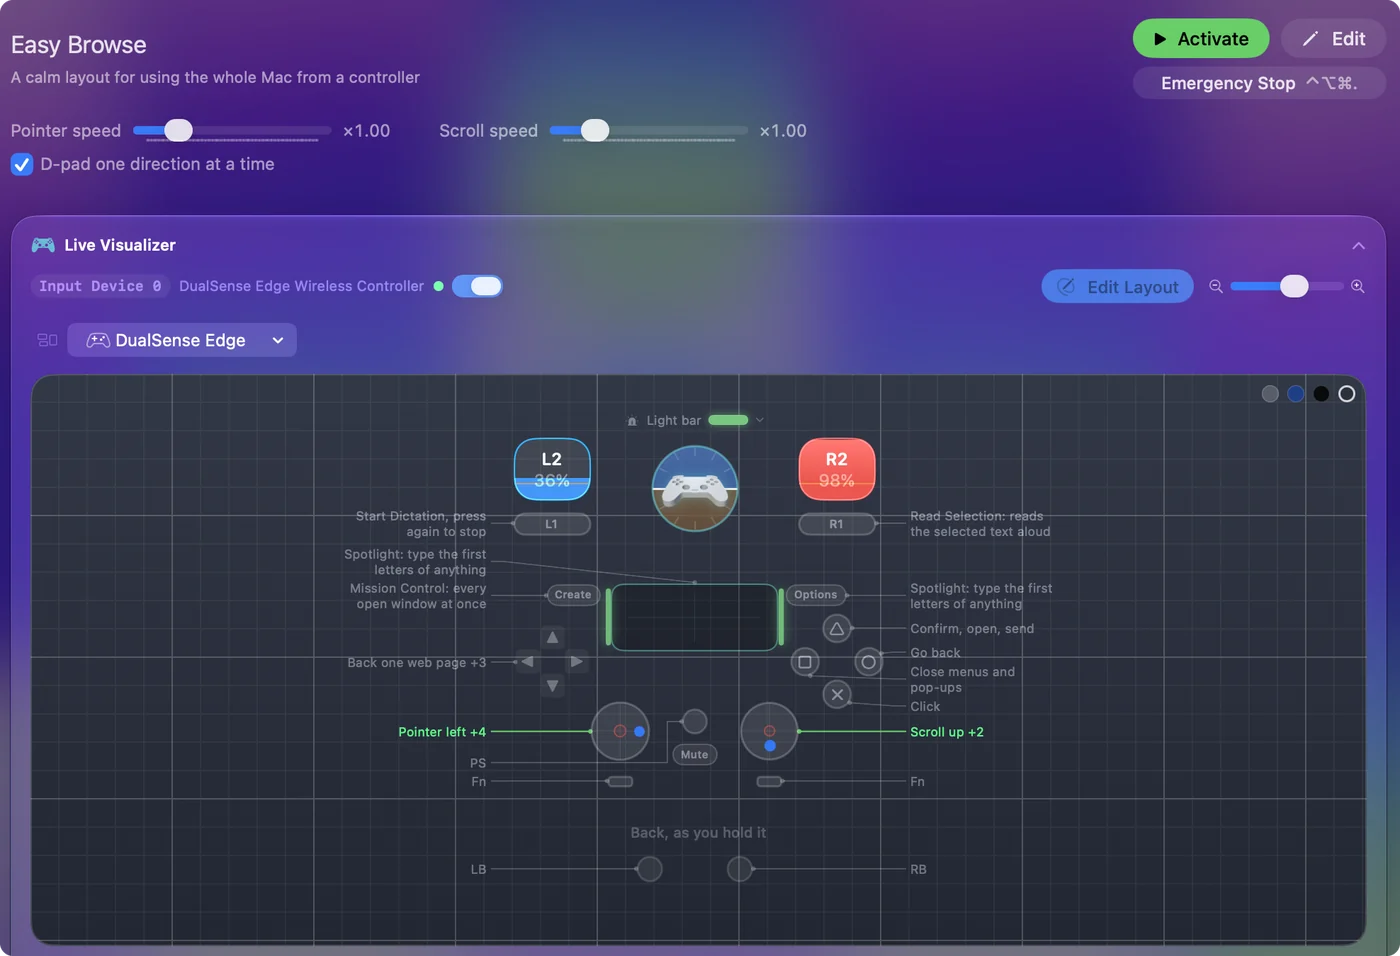Image resolution: width=1400 pixels, height=956 pixels.
Task: Click the 'Go back' label
Action: (935, 653)
